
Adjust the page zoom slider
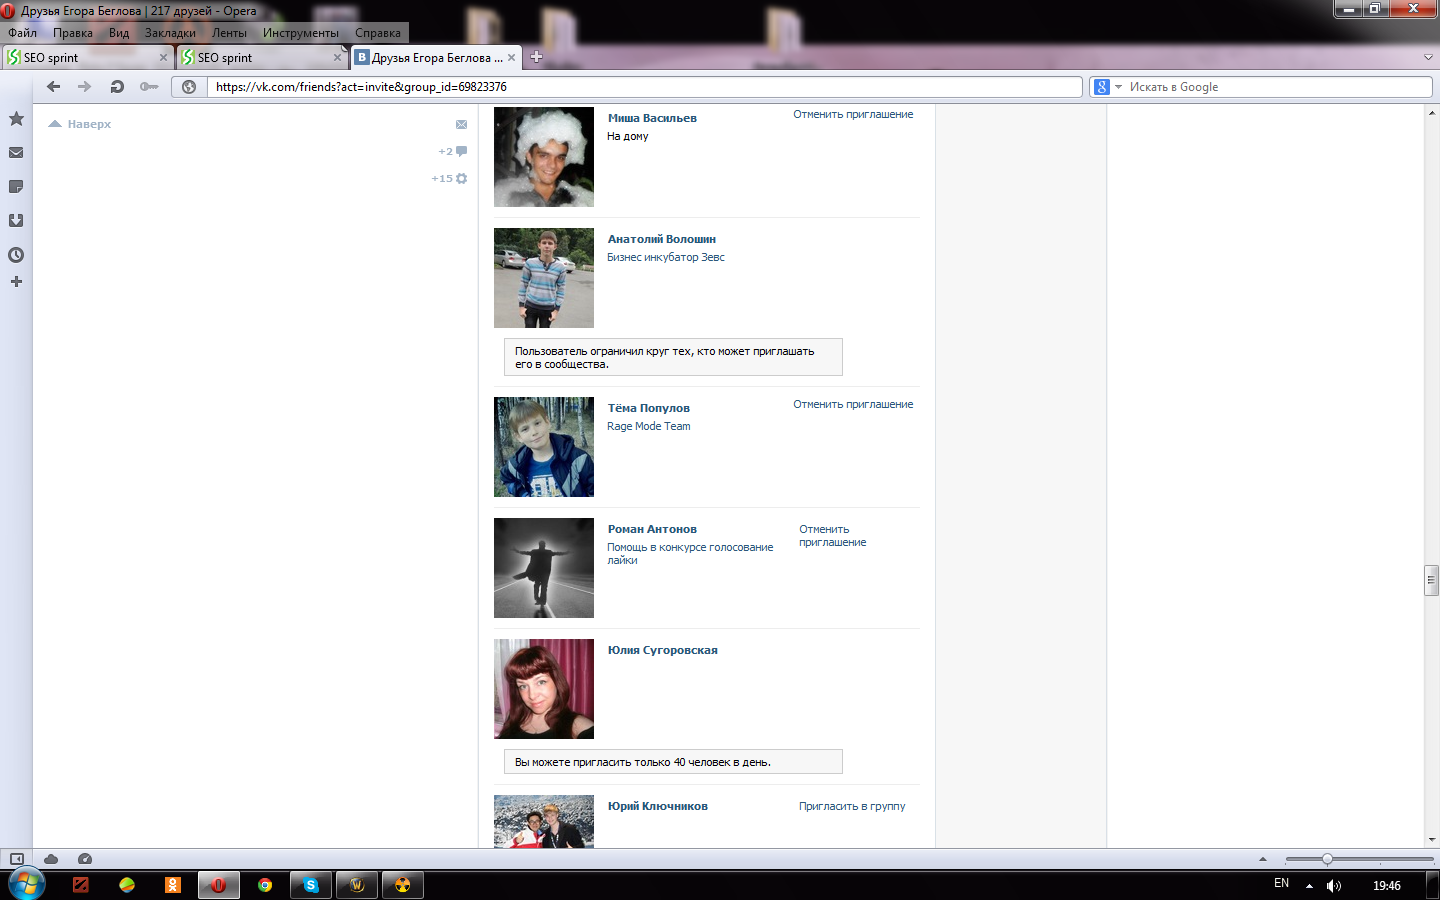tap(1327, 859)
